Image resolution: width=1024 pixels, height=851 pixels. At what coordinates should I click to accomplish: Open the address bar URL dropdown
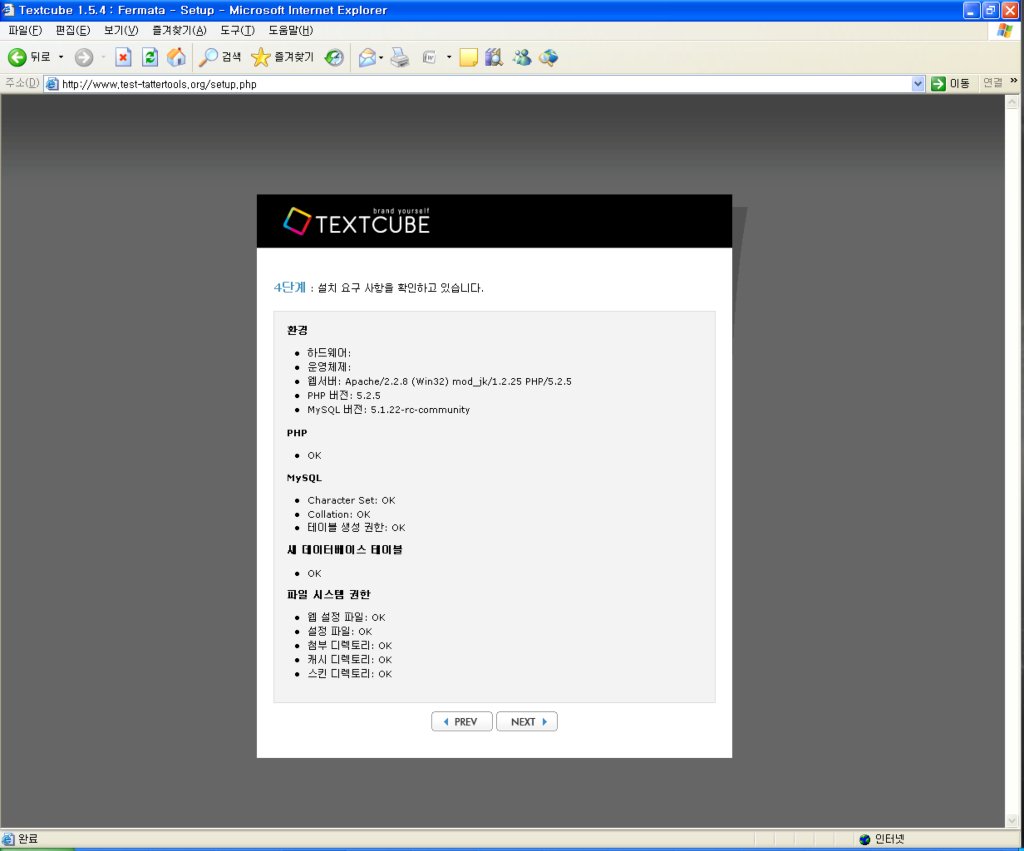click(918, 84)
